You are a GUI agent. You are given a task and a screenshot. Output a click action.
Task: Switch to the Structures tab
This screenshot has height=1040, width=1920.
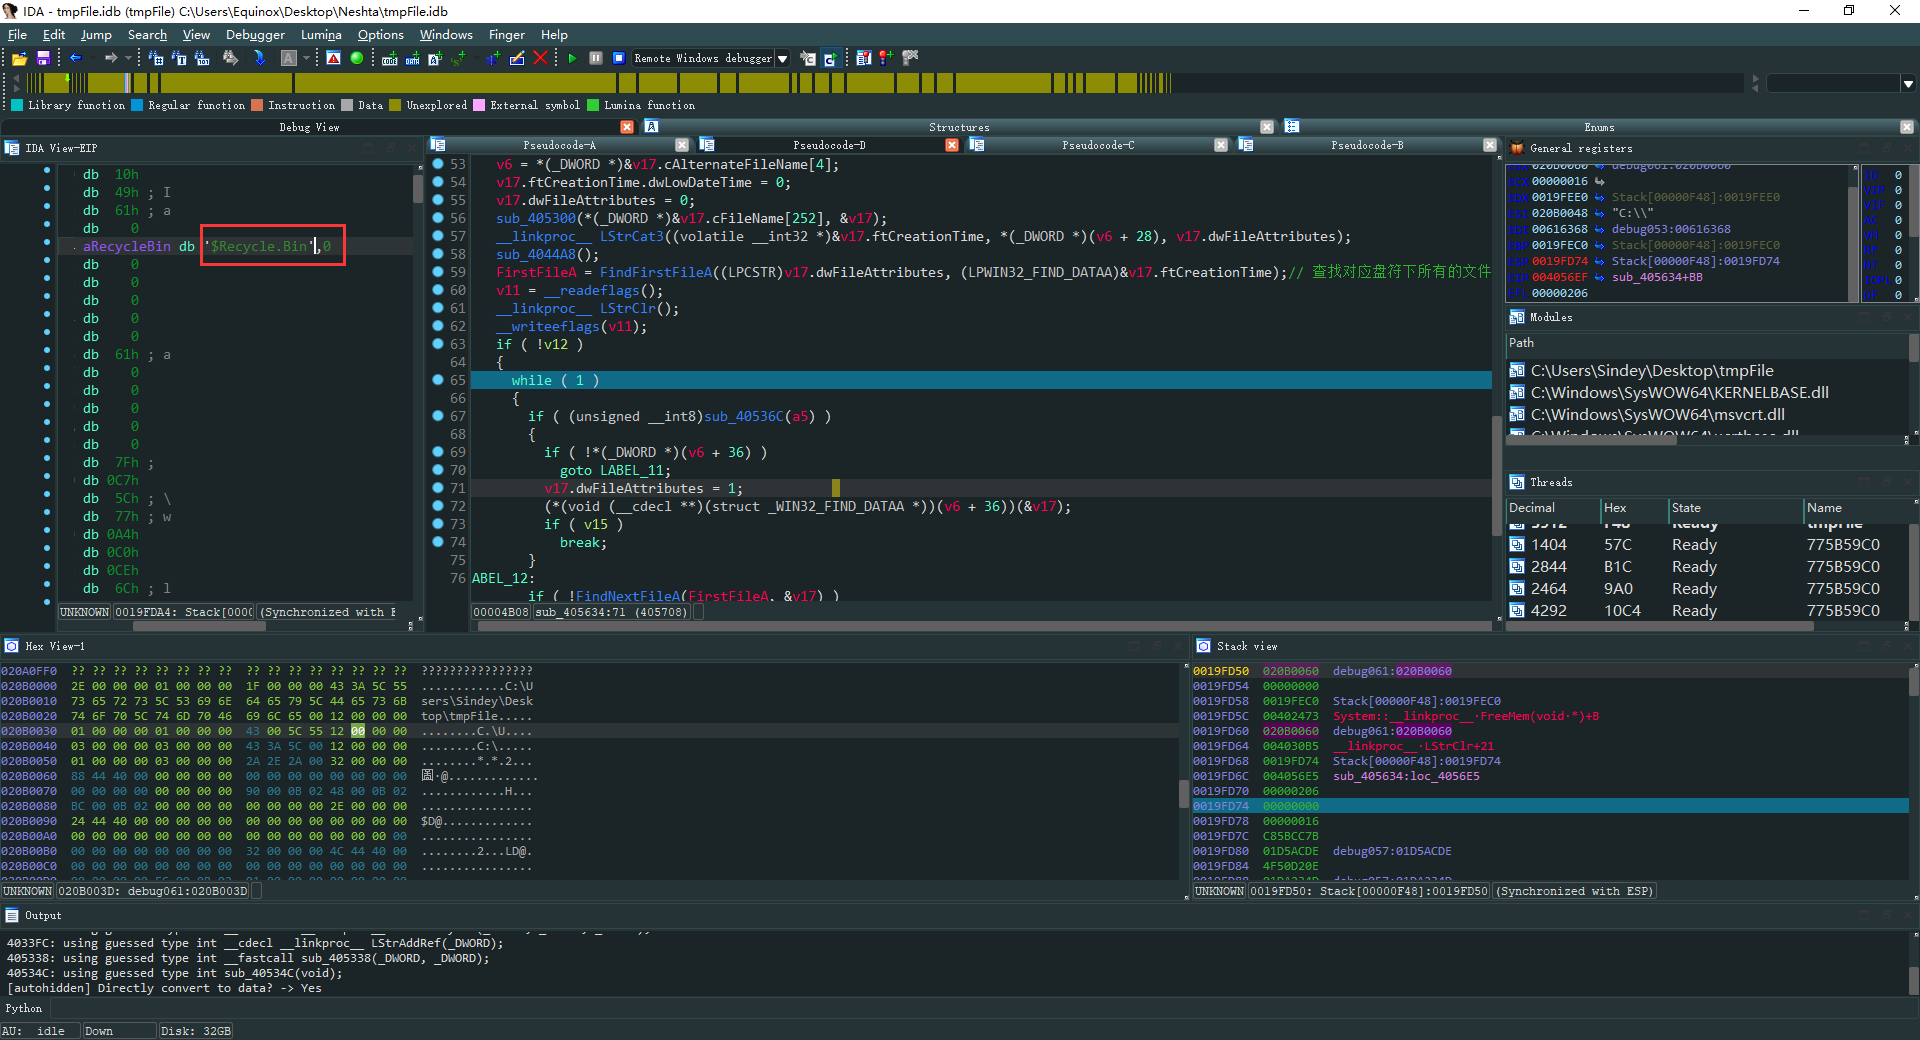click(x=958, y=127)
